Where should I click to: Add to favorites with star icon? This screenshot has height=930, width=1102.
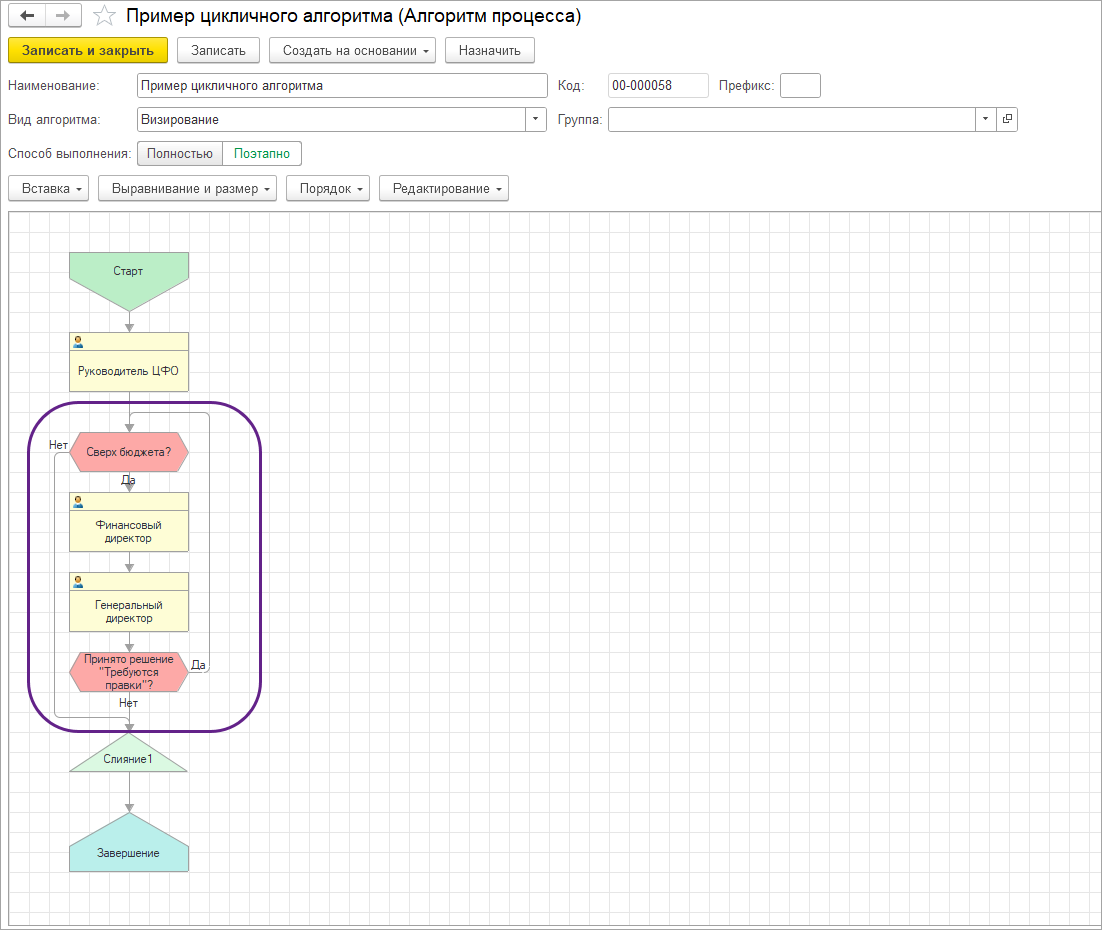[103, 16]
